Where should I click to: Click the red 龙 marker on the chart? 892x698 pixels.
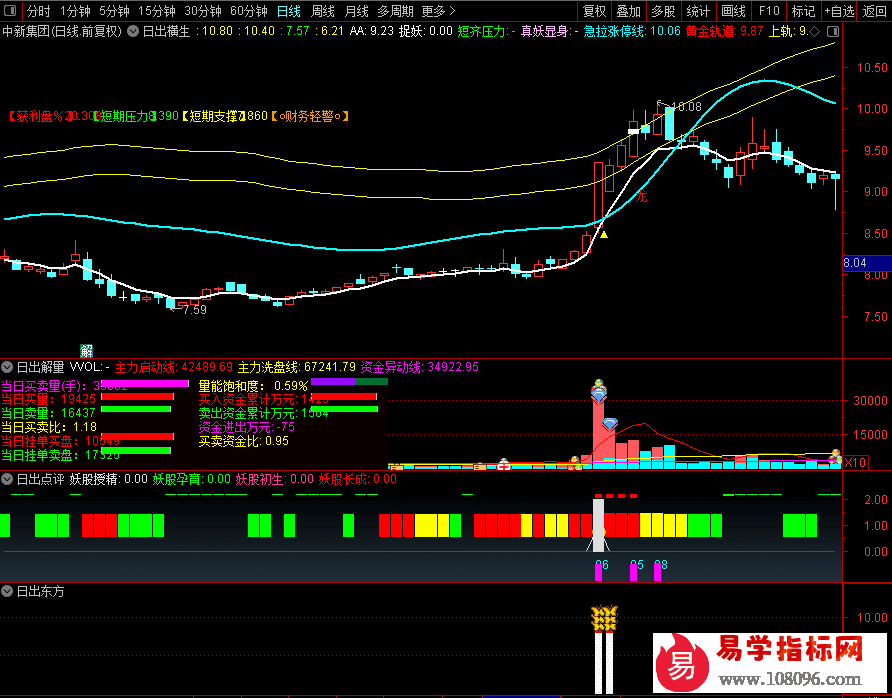(x=642, y=197)
